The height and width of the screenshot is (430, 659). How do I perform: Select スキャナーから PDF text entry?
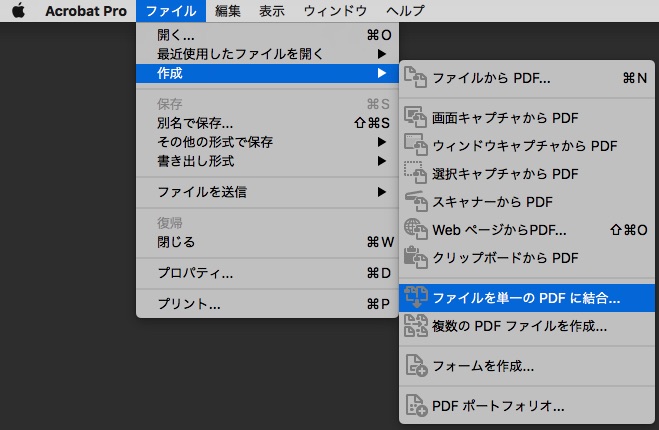[x=492, y=202]
